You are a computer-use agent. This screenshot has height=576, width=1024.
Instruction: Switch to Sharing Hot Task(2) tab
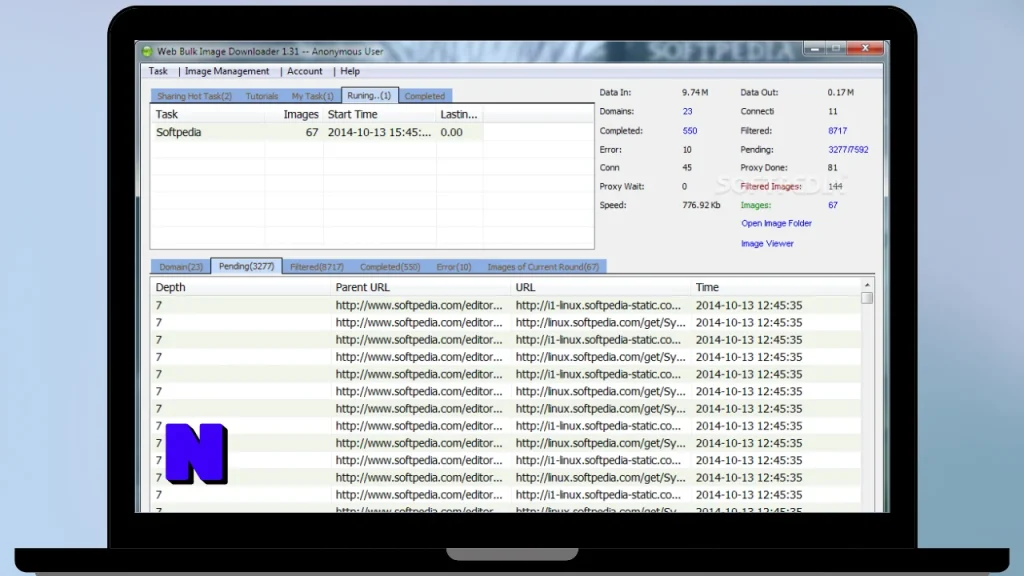point(194,96)
